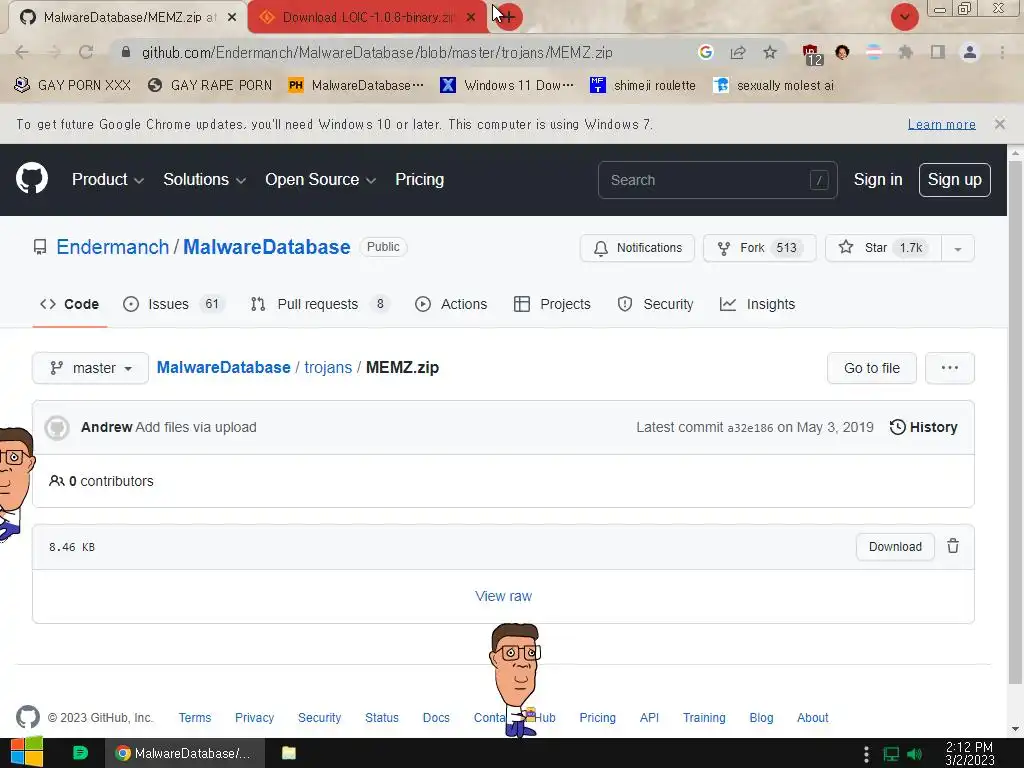The width and height of the screenshot is (1024, 768).
Task: Fork the repository with the Fork button
Action: point(759,248)
